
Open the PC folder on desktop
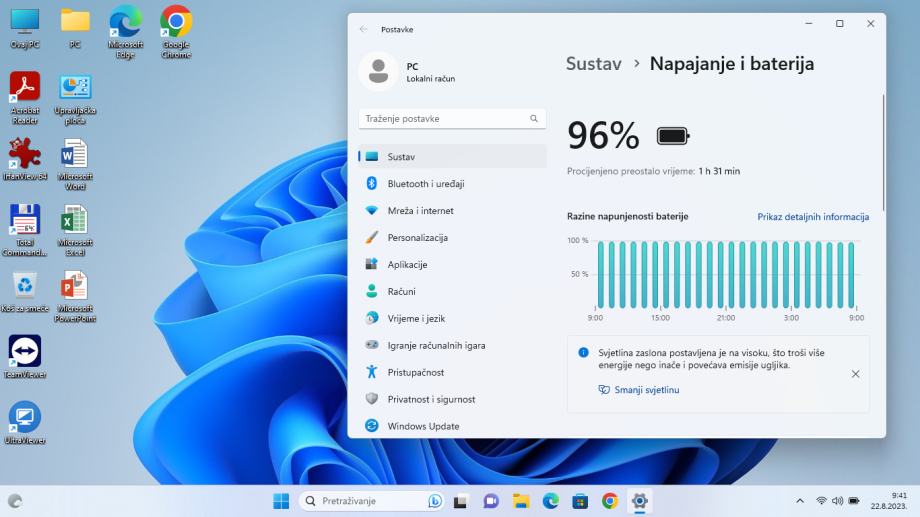pos(75,28)
